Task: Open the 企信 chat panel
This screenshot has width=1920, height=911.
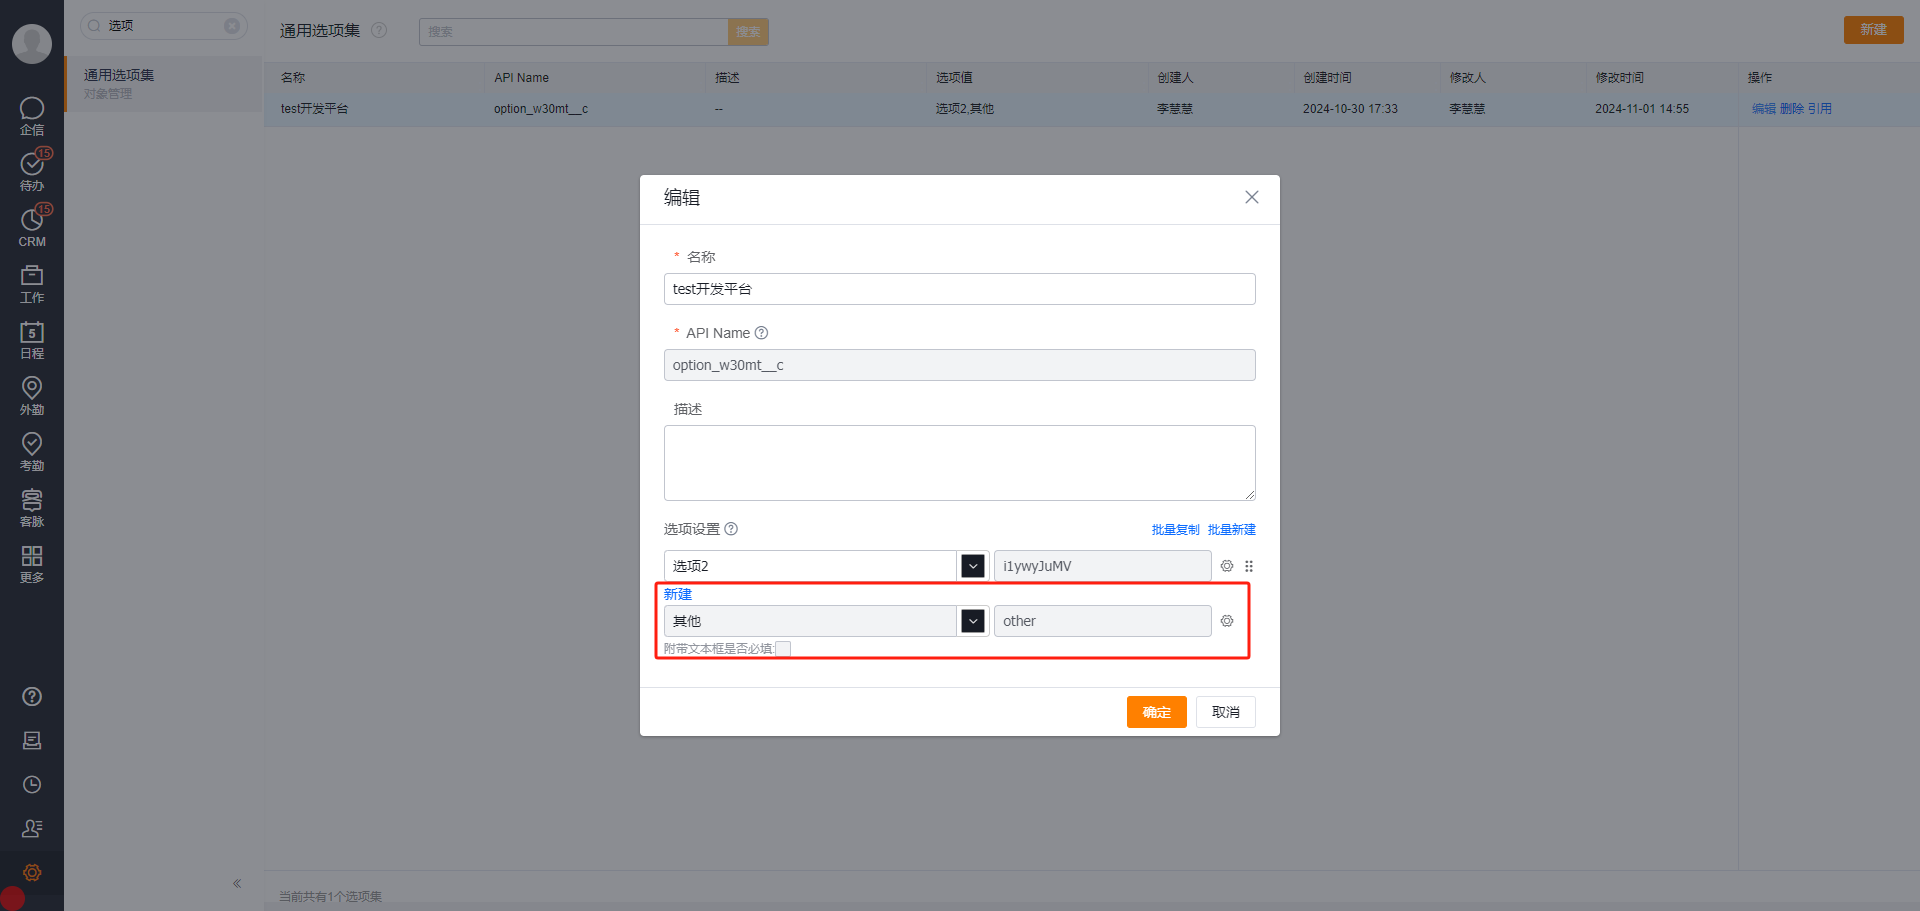Action: pyautogui.click(x=31, y=115)
